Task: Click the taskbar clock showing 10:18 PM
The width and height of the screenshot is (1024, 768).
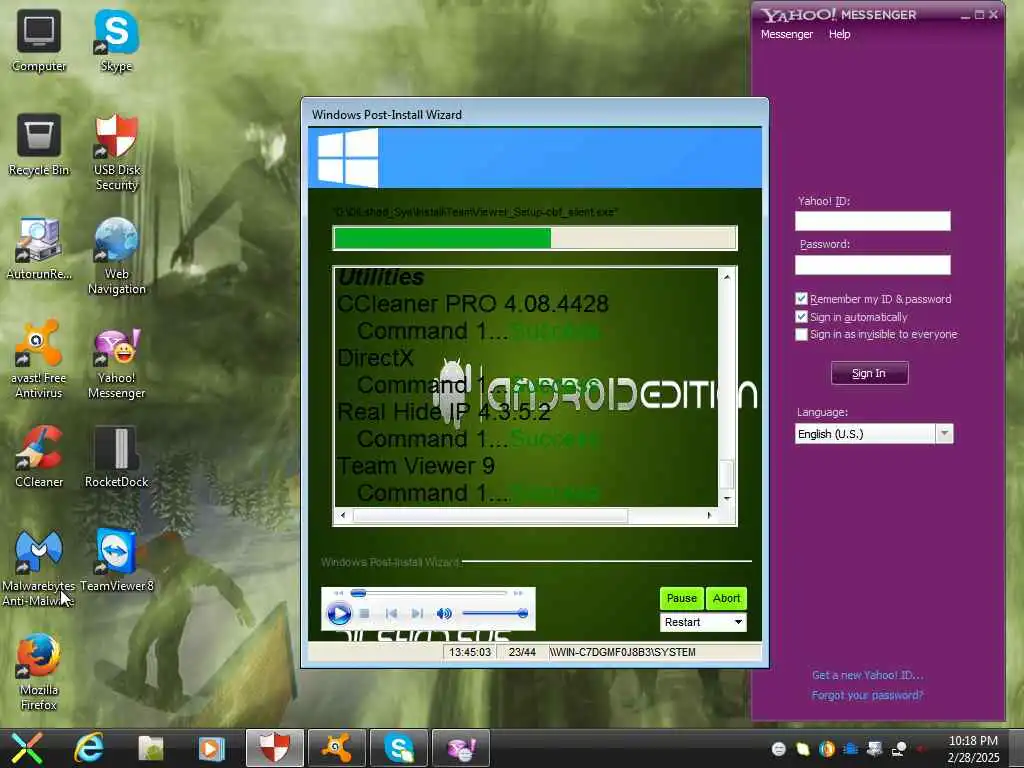Action: tap(973, 748)
